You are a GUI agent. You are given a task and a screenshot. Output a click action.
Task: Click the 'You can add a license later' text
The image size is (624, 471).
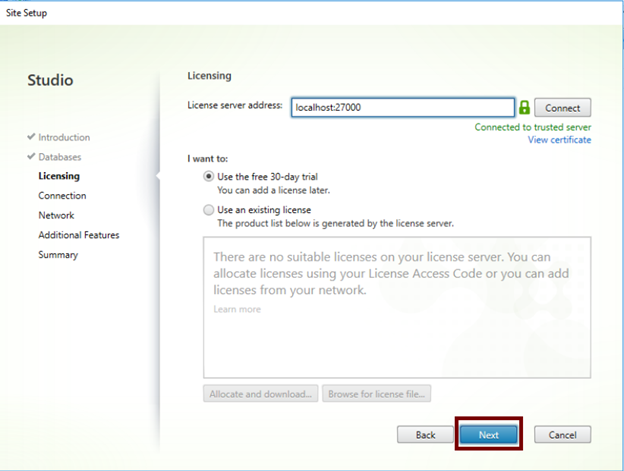tap(273, 190)
